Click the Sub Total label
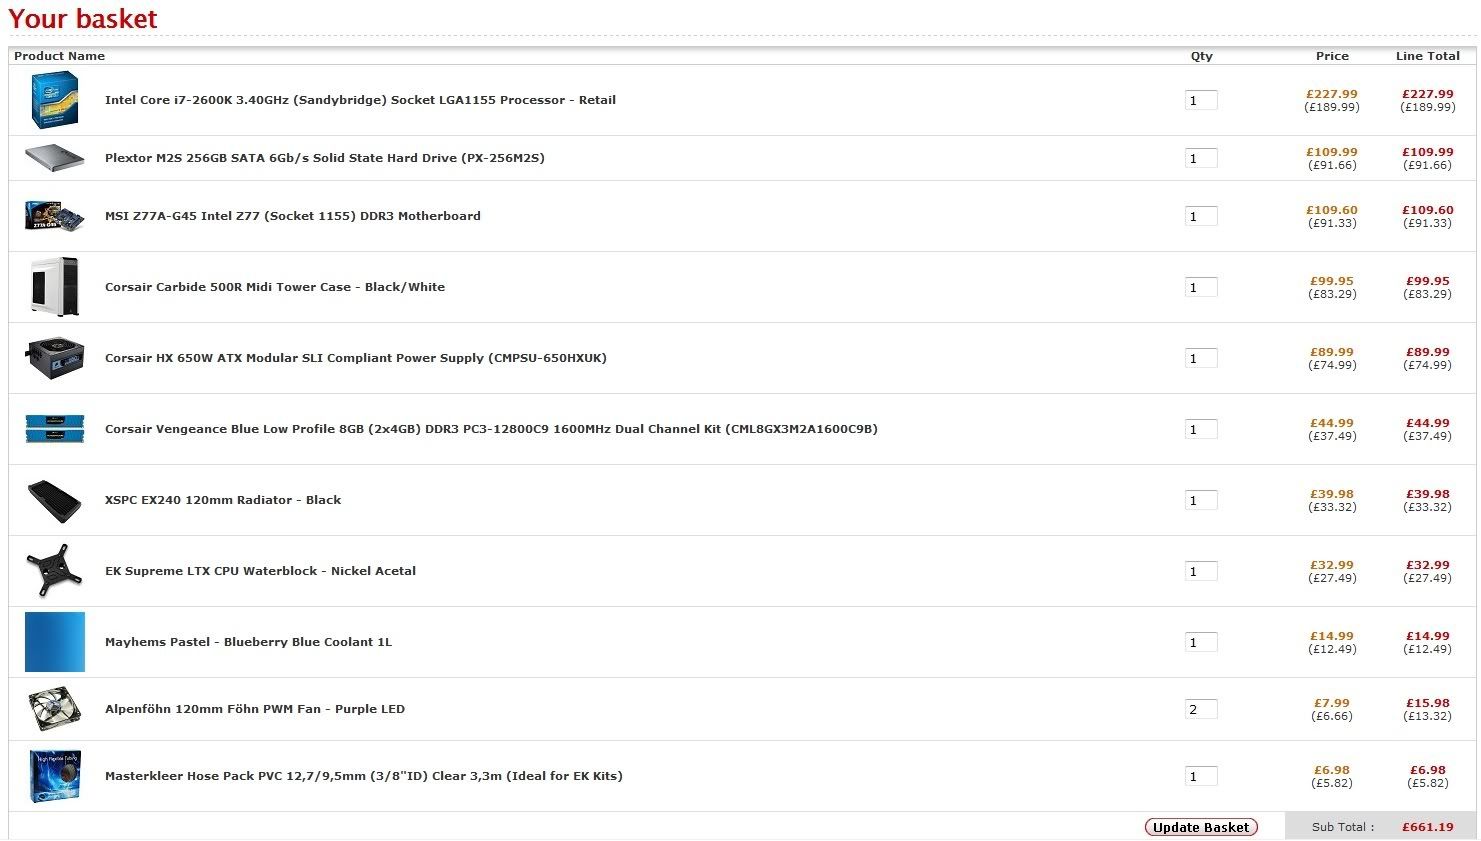This screenshot has height=841, width=1481. pos(1343,827)
